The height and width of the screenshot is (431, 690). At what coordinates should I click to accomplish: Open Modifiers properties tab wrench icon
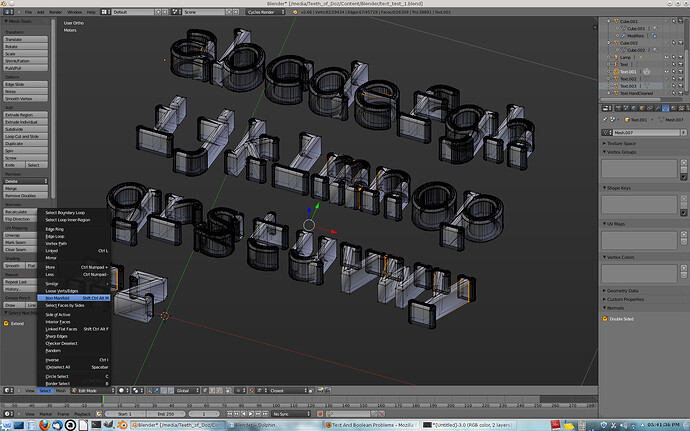coord(658,108)
